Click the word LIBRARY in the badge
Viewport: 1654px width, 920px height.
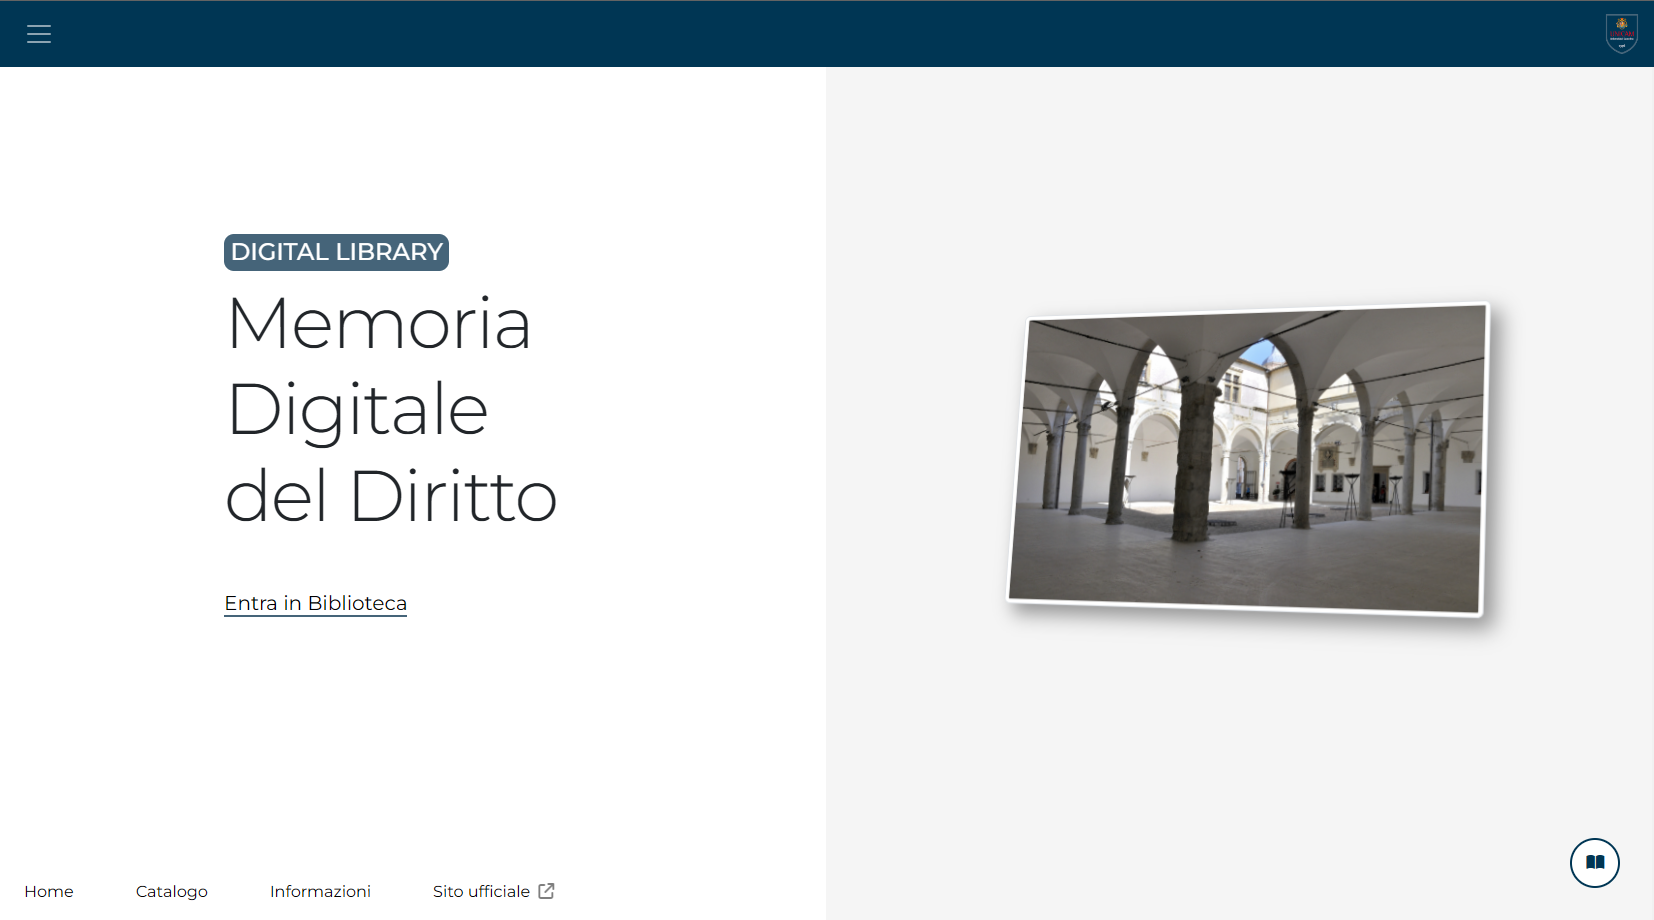click(389, 252)
